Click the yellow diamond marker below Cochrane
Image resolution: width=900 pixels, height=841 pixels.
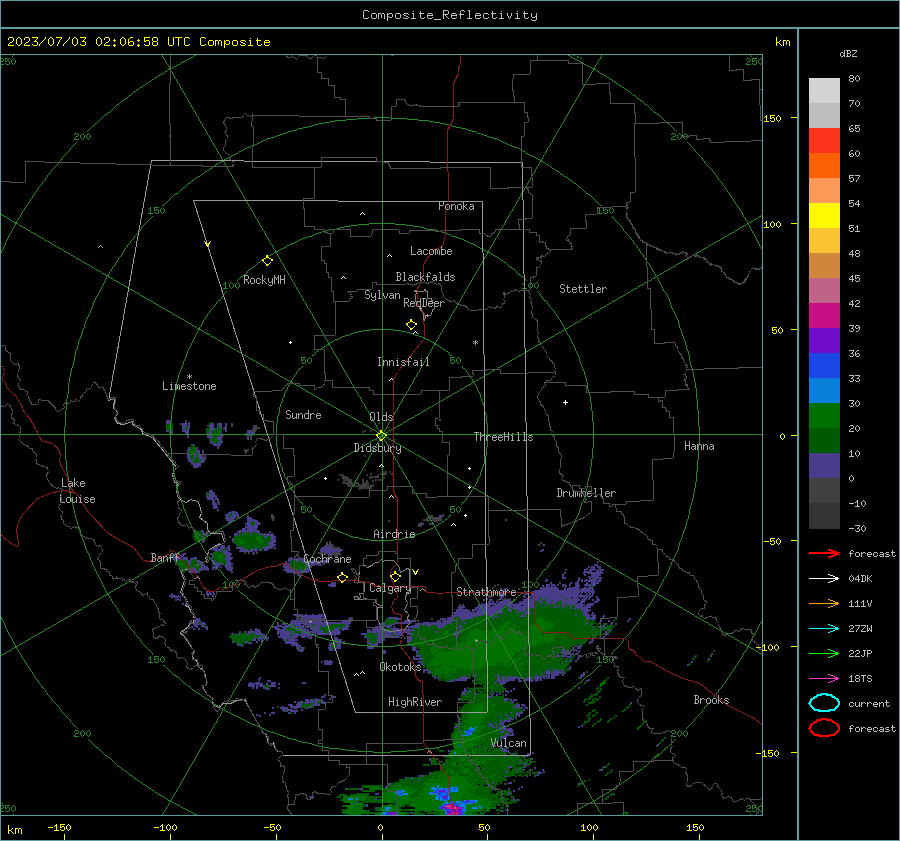click(x=342, y=577)
